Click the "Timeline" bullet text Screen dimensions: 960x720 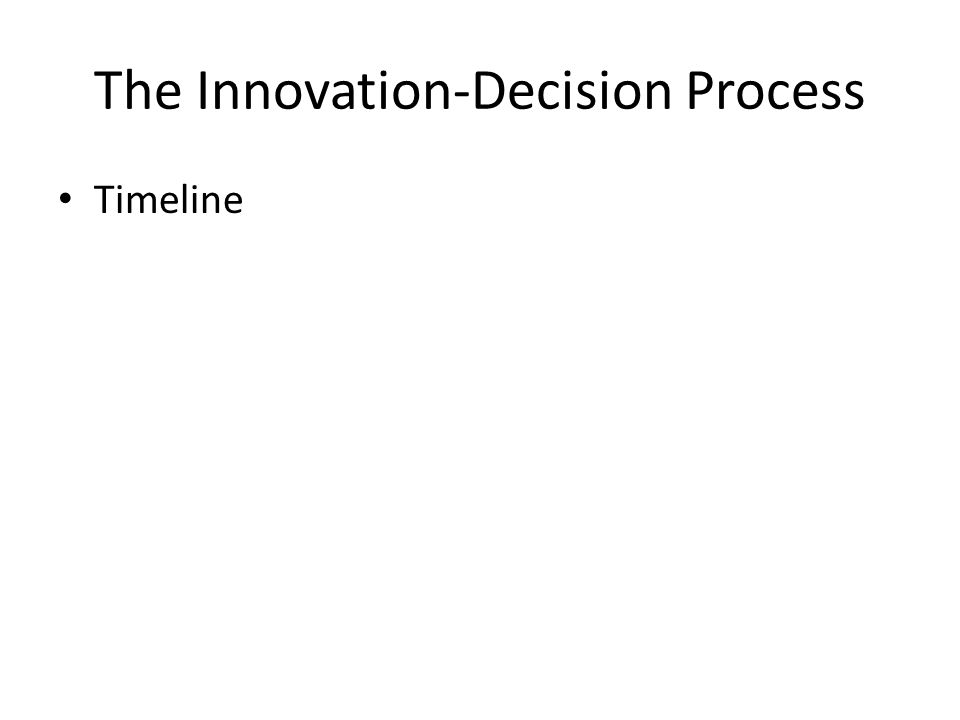168,199
